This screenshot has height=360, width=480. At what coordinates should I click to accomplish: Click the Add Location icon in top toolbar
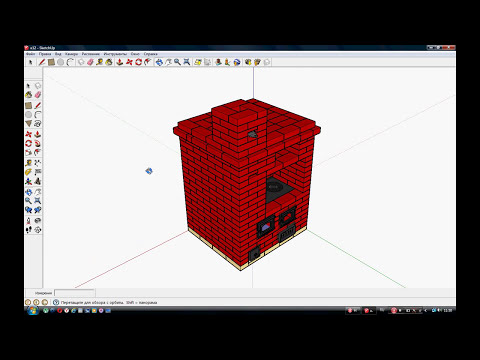point(198,62)
